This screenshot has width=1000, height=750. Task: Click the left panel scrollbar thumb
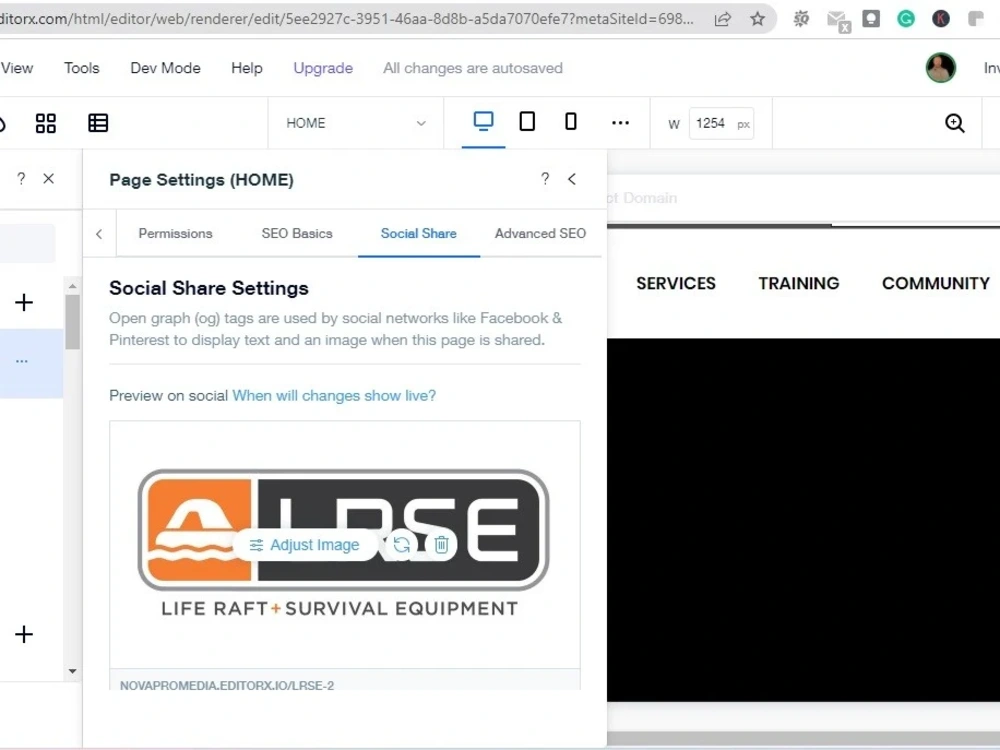tap(72, 321)
